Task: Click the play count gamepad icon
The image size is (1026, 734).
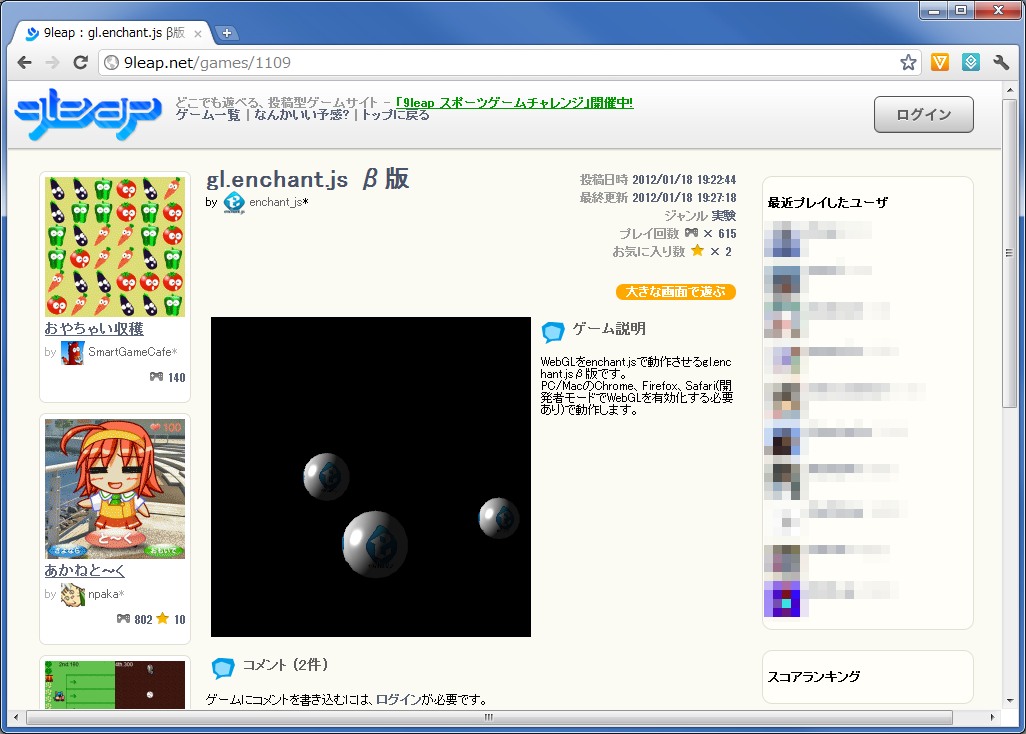Action: (691, 233)
